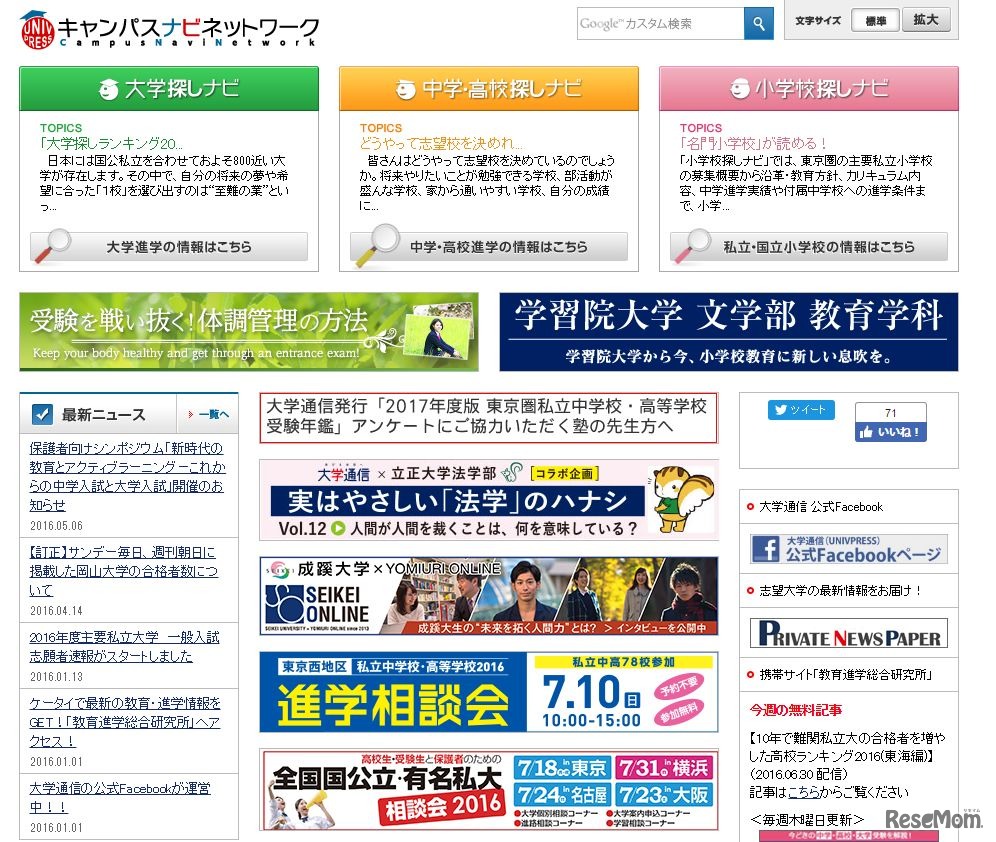Click the blue search magnifier button
This screenshot has width=996, height=842.
tap(758, 23)
